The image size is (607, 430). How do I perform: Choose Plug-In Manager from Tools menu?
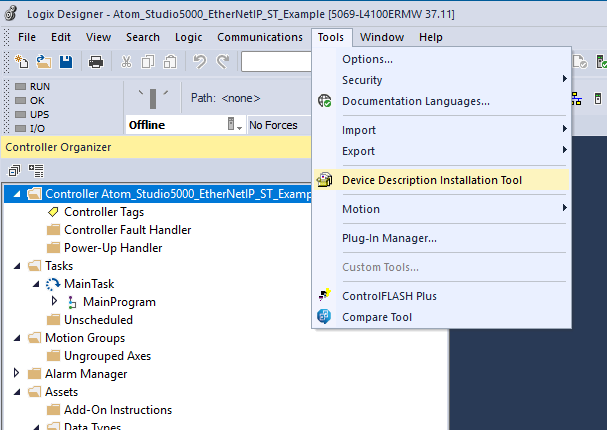click(x=389, y=238)
